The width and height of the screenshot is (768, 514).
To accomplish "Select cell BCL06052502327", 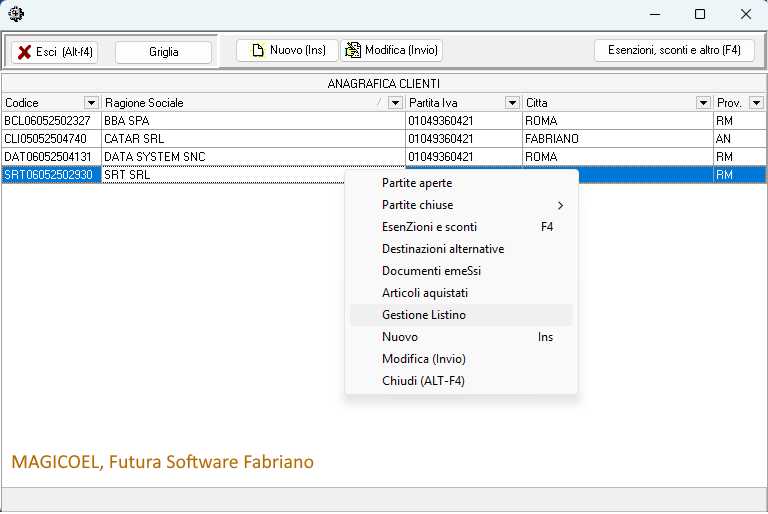I will [51, 121].
